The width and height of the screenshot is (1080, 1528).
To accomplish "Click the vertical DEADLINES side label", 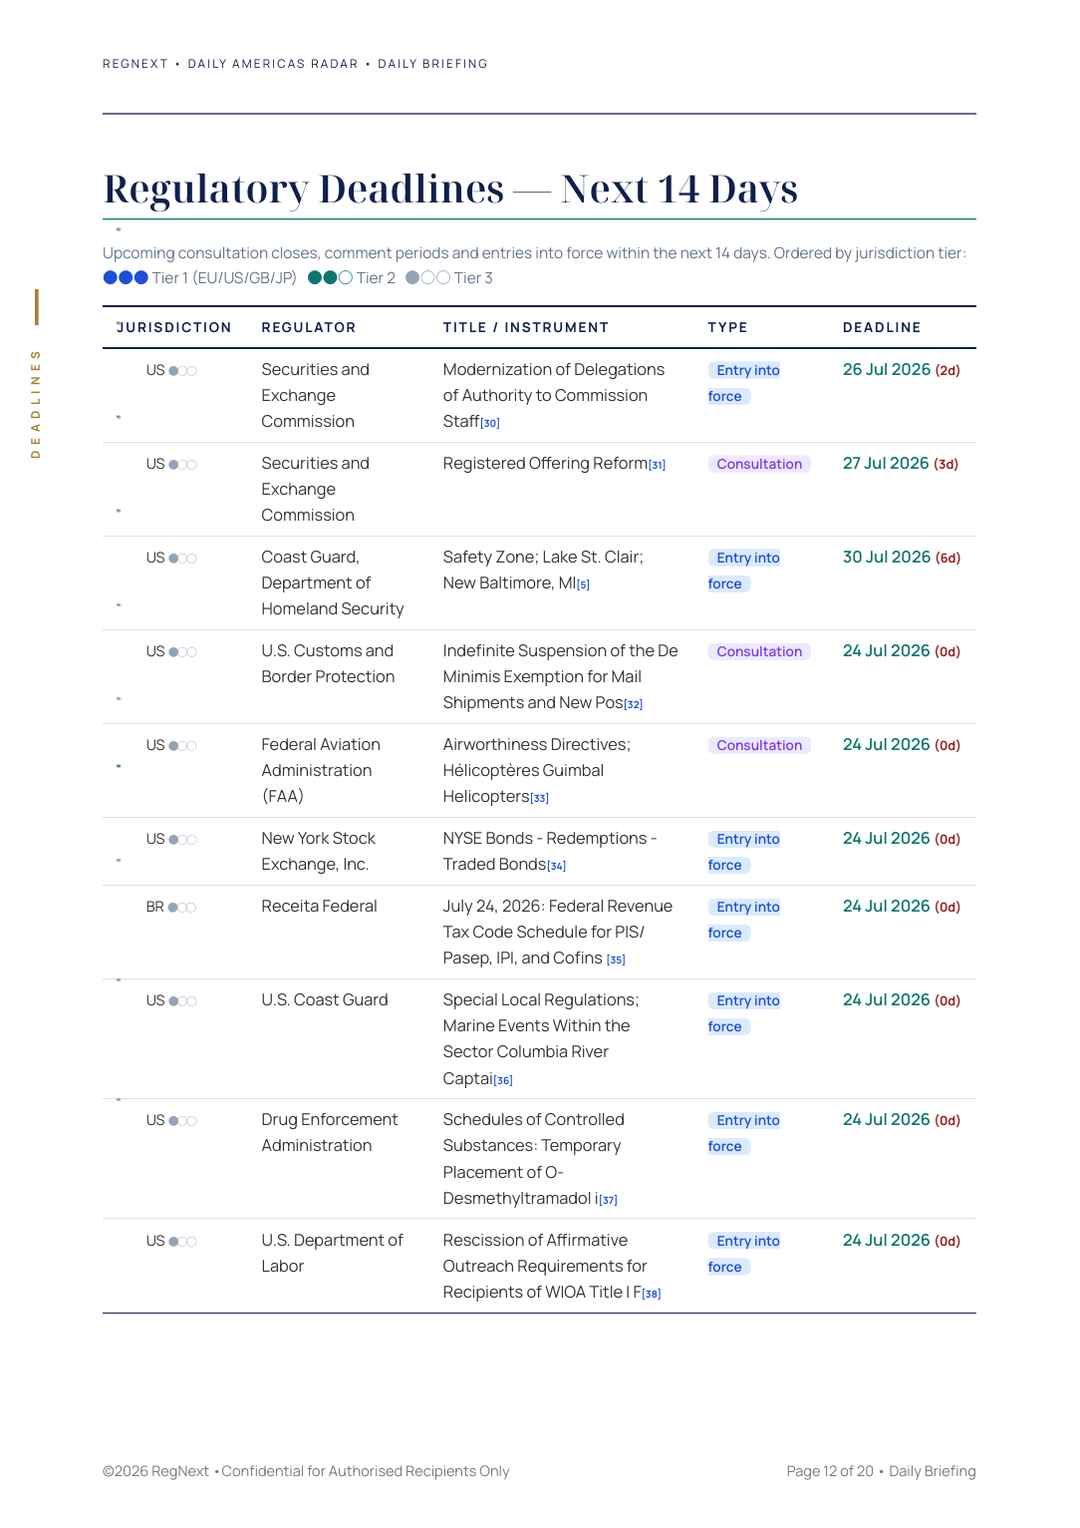I will (36, 404).
